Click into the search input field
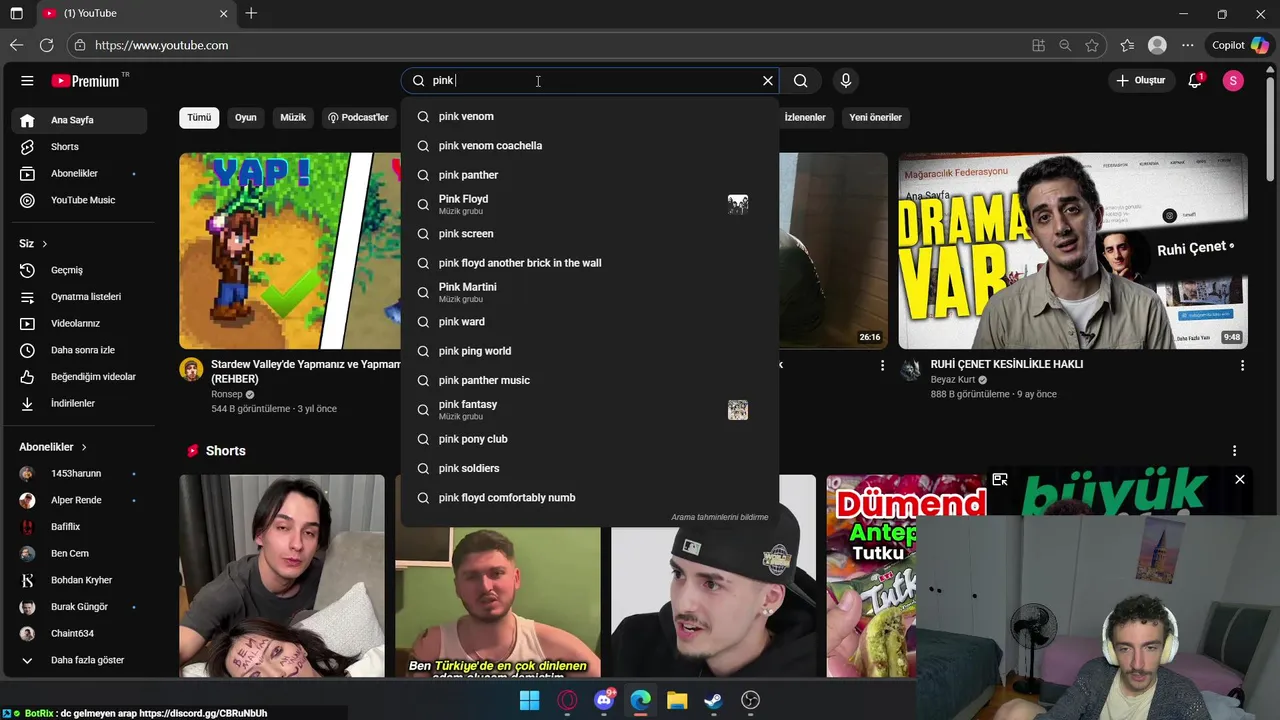1280x720 pixels. [x=590, y=81]
